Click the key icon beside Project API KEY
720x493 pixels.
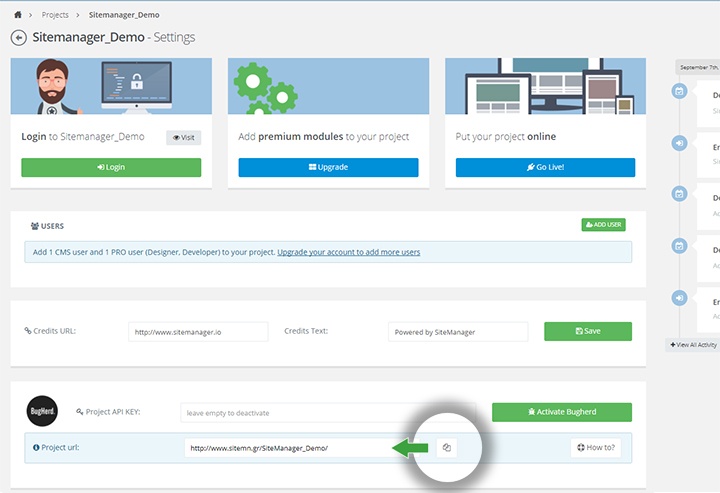[x=79, y=412]
